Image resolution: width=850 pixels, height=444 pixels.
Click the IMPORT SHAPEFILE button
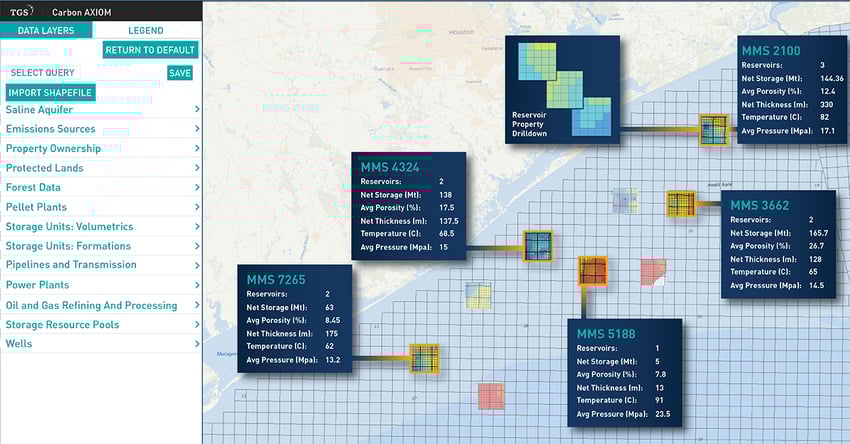pyautogui.click(x=50, y=93)
